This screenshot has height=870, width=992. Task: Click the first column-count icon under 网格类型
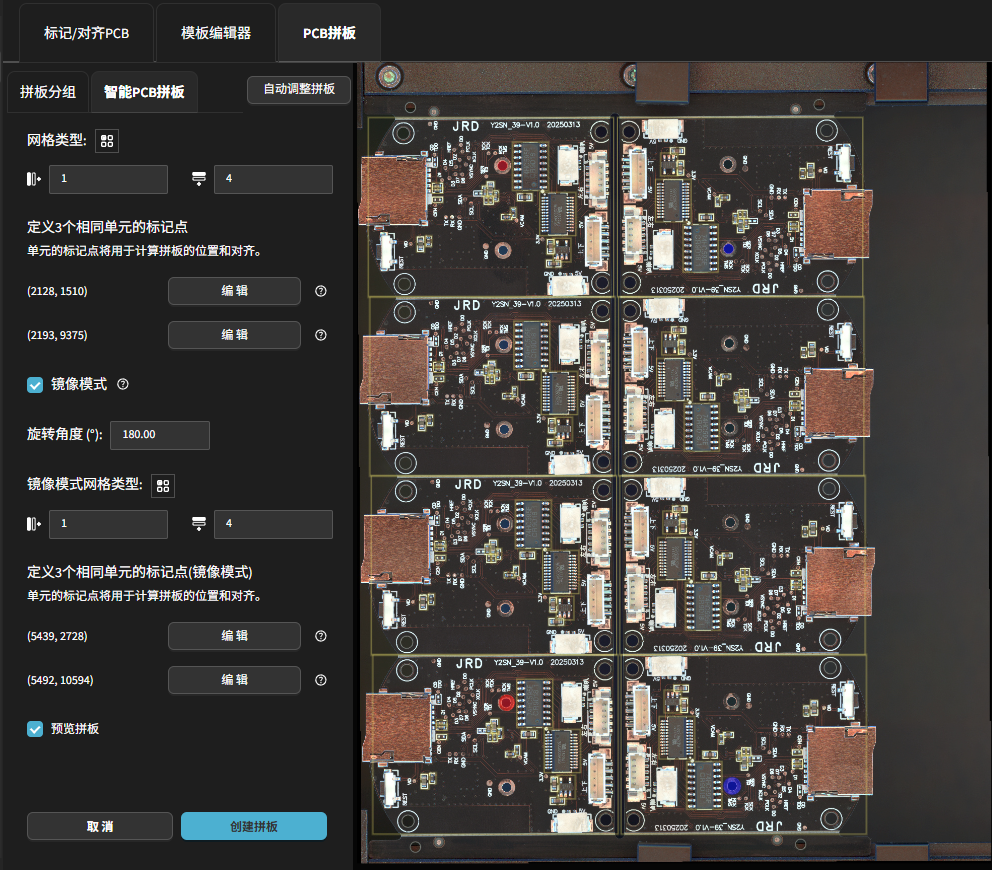coord(35,179)
